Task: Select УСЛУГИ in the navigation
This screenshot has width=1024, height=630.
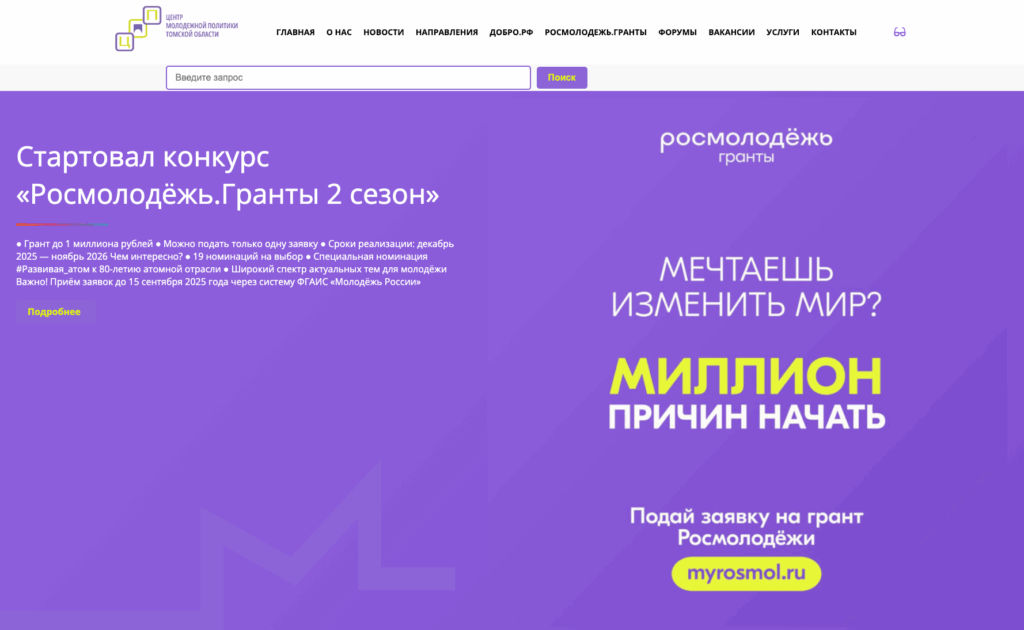Action: (x=782, y=32)
